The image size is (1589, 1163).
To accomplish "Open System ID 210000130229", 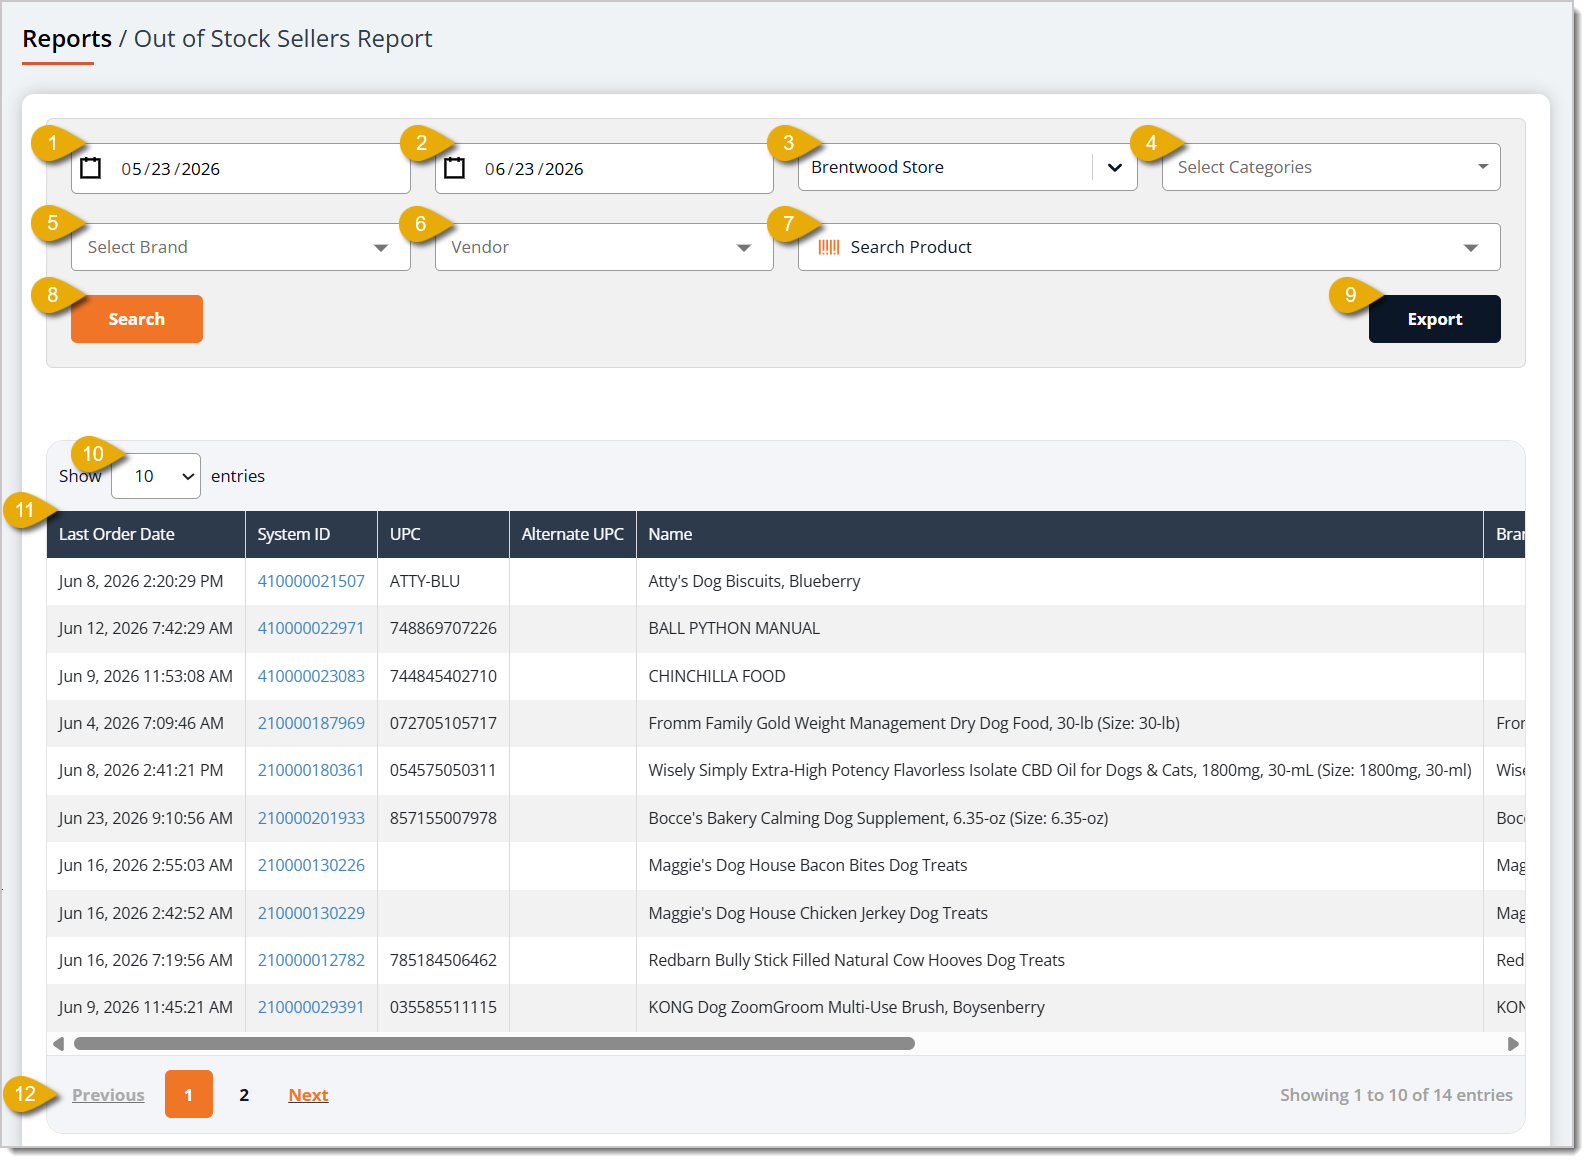I will (311, 913).
